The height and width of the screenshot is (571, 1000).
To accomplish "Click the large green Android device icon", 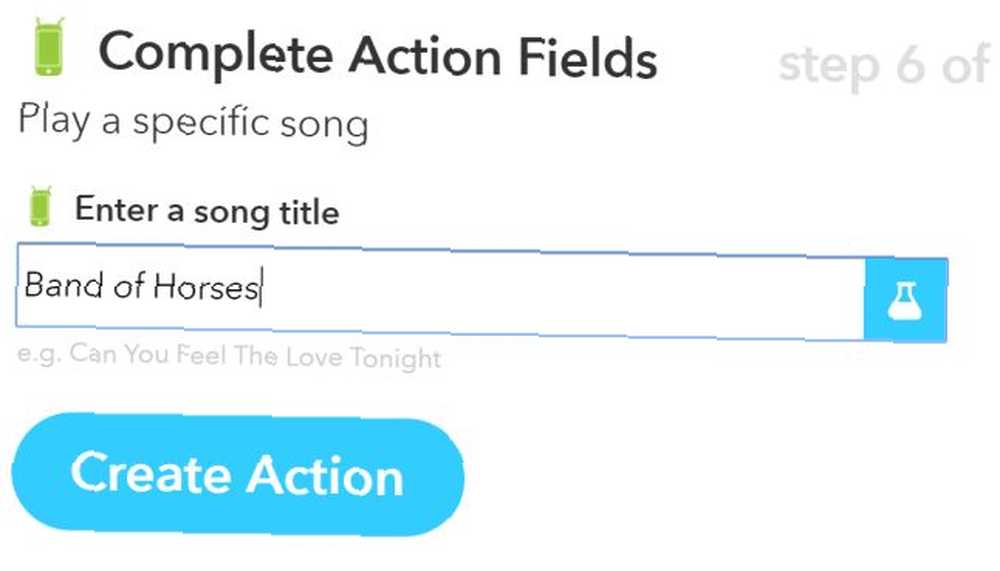I will [x=49, y=47].
